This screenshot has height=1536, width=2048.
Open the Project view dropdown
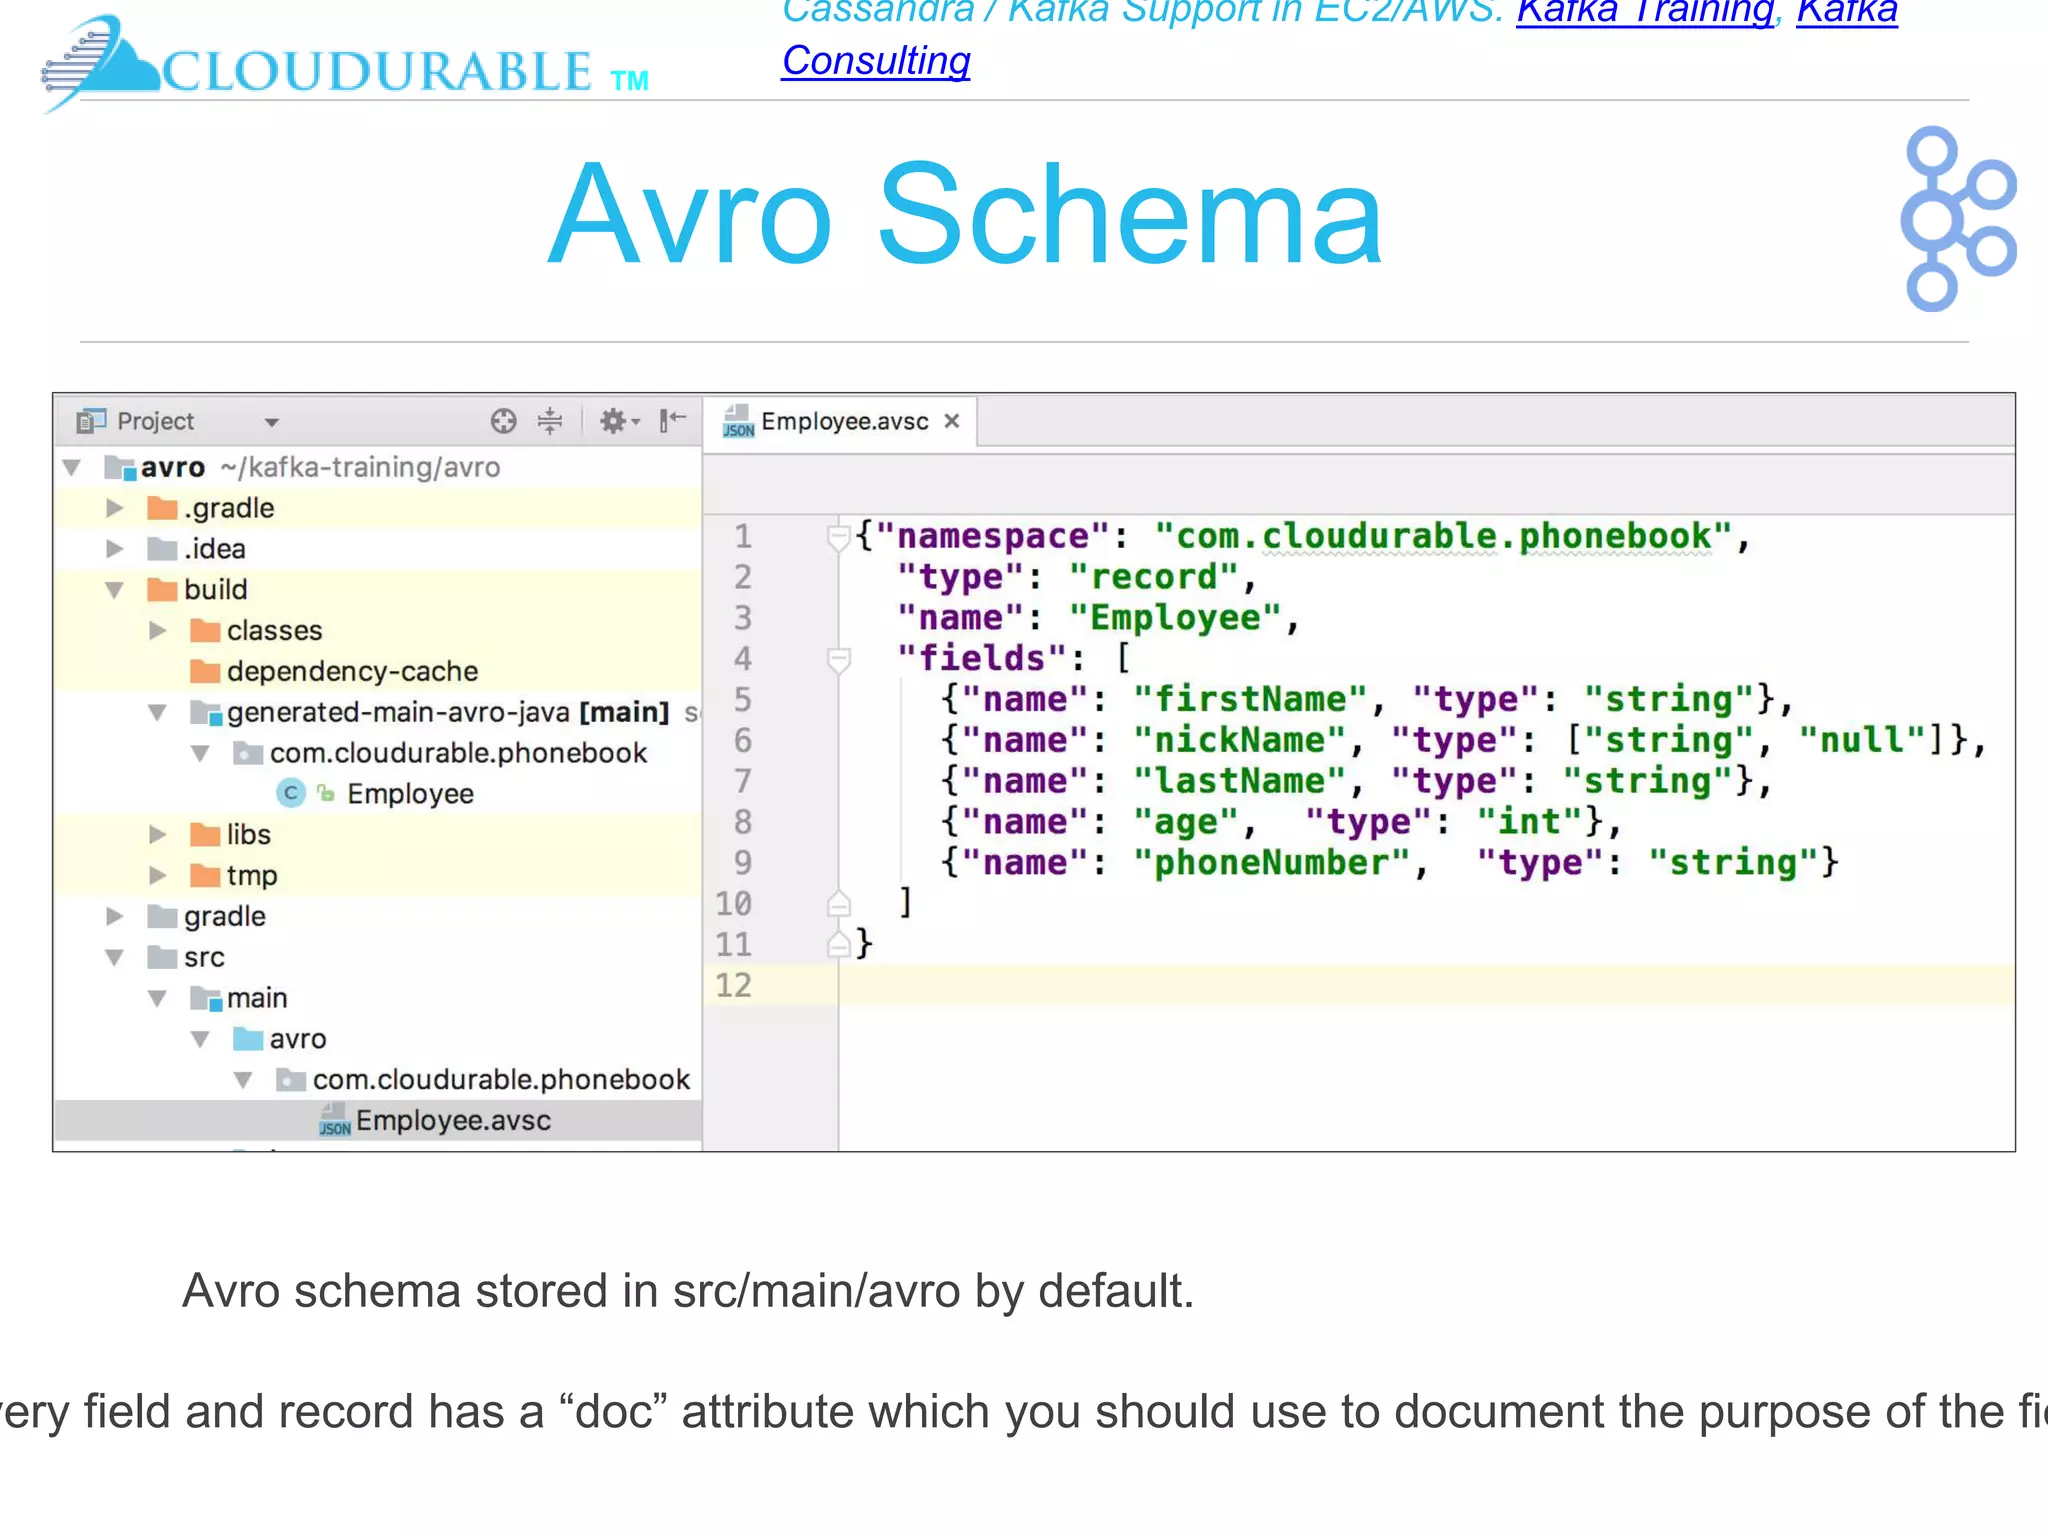[271, 422]
